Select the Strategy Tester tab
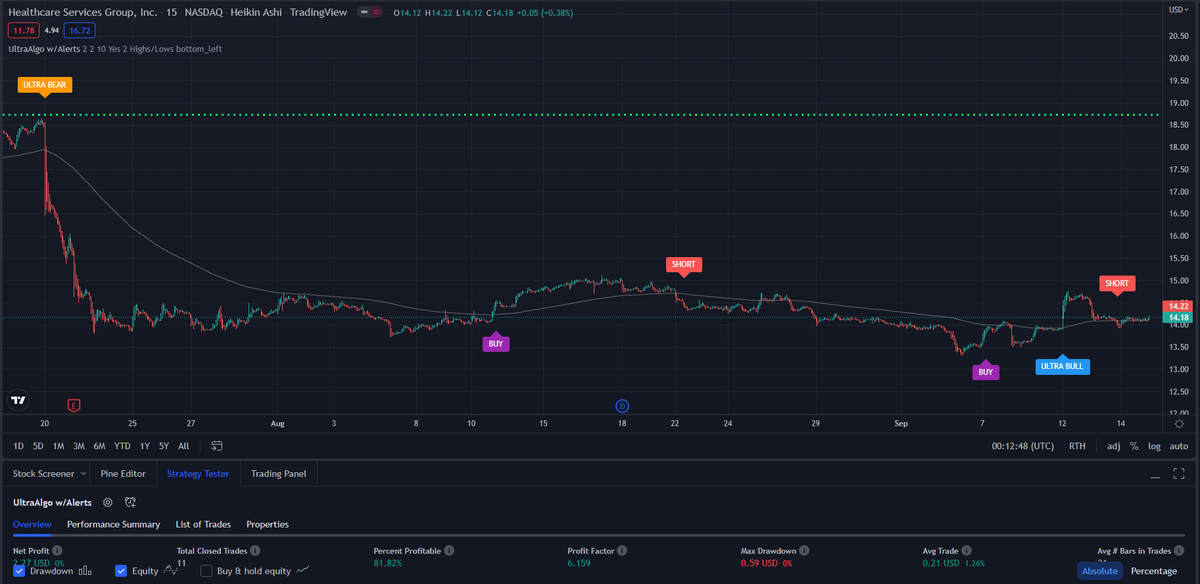Viewport: 1200px width, 584px height. coord(198,474)
